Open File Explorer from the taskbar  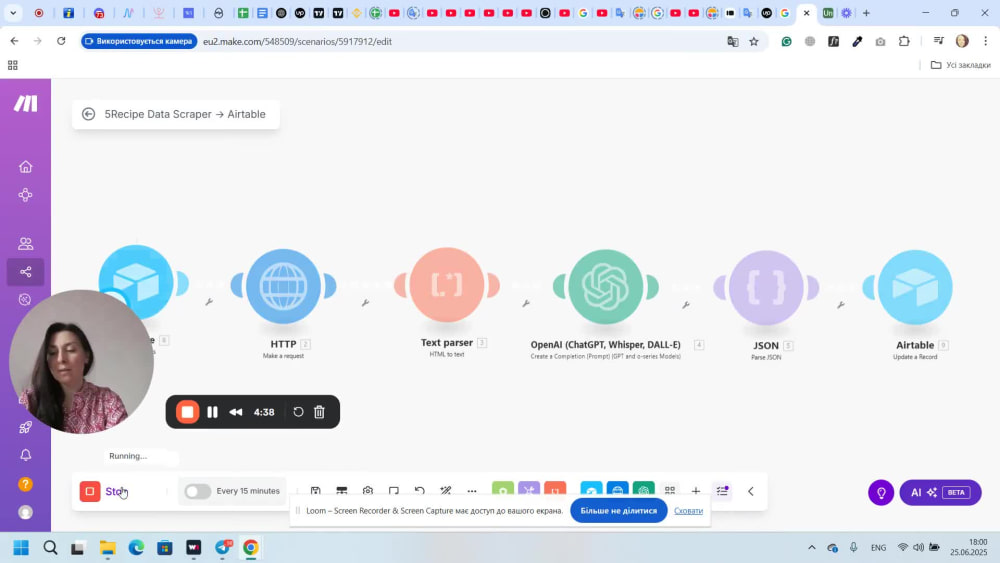point(107,548)
